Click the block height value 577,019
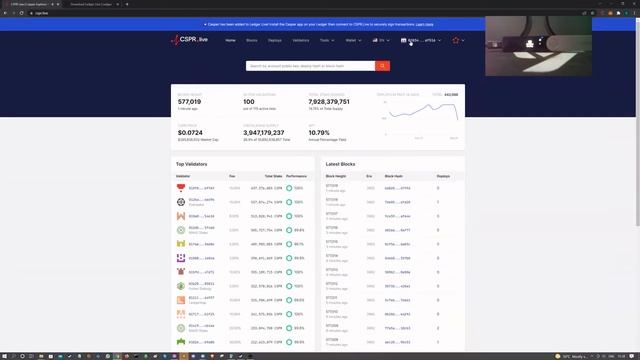The height and width of the screenshot is (360, 640). (x=189, y=102)
